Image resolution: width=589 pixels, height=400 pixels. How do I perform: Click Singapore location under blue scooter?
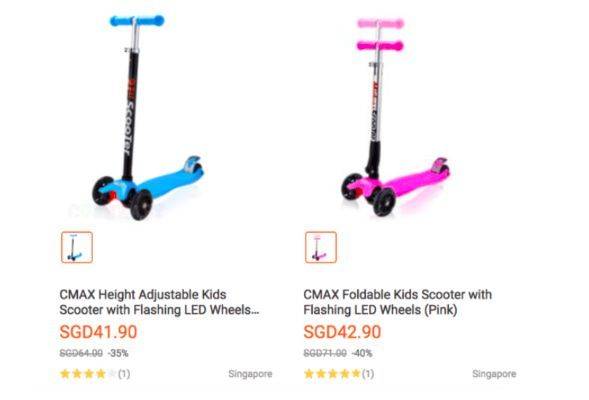point(250,374)
